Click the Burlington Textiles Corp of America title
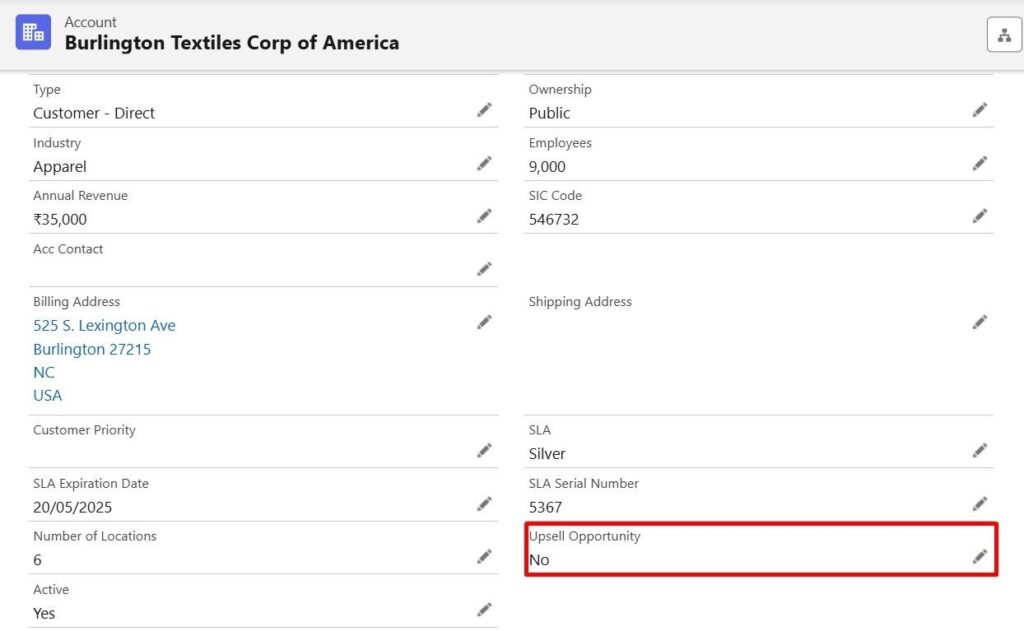The image size is (1024, 631). coord(232,43)
